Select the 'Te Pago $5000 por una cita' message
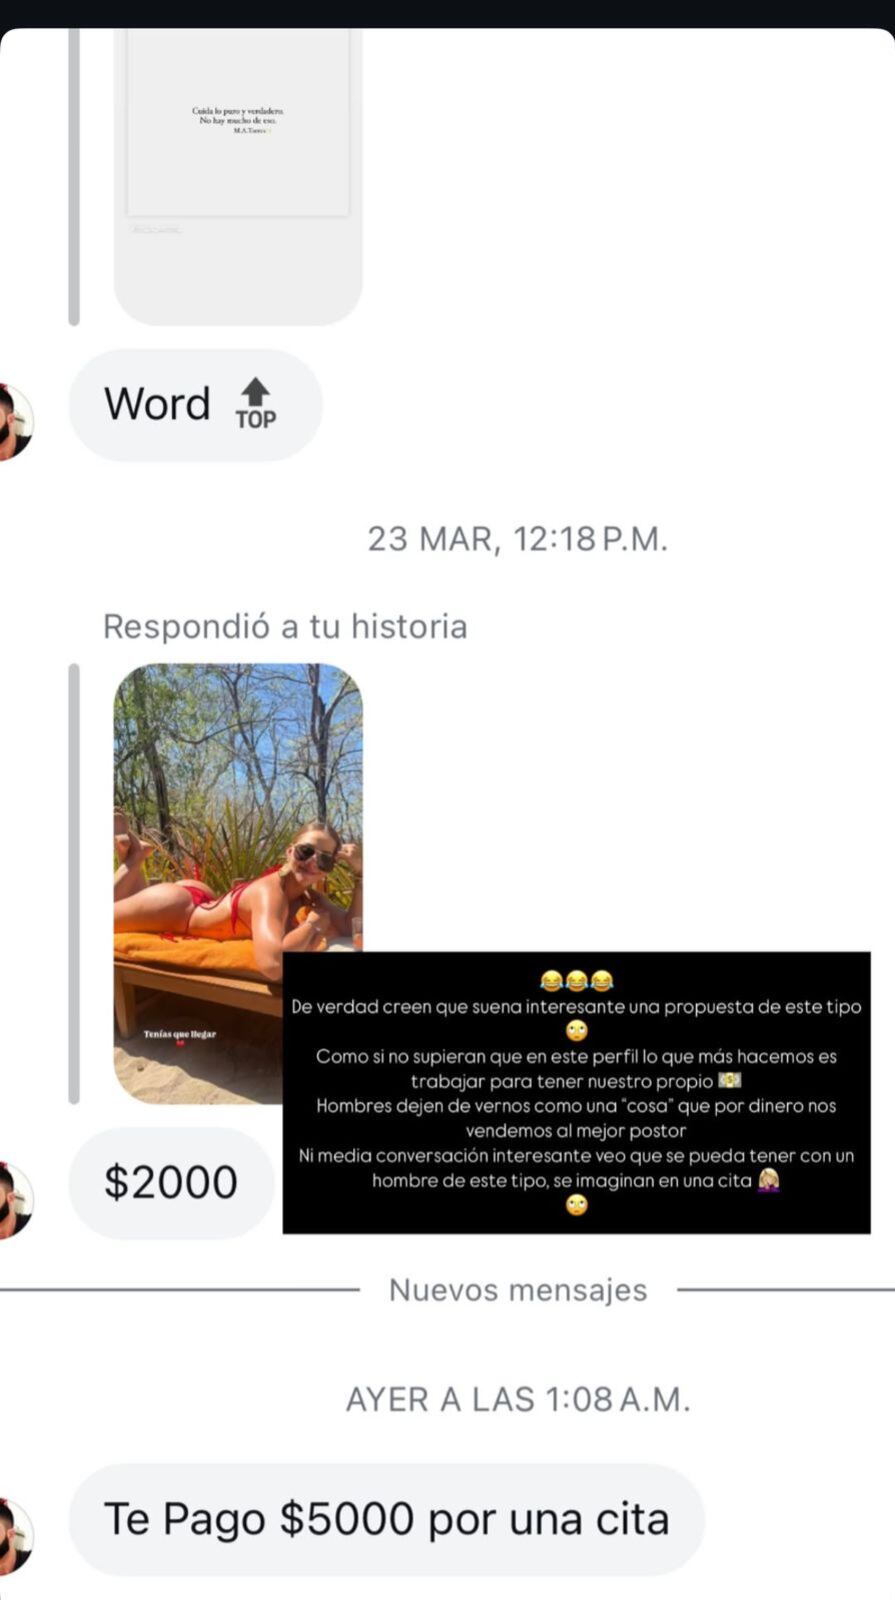This screenshot has height=1600, width=895. point(387,1519)
